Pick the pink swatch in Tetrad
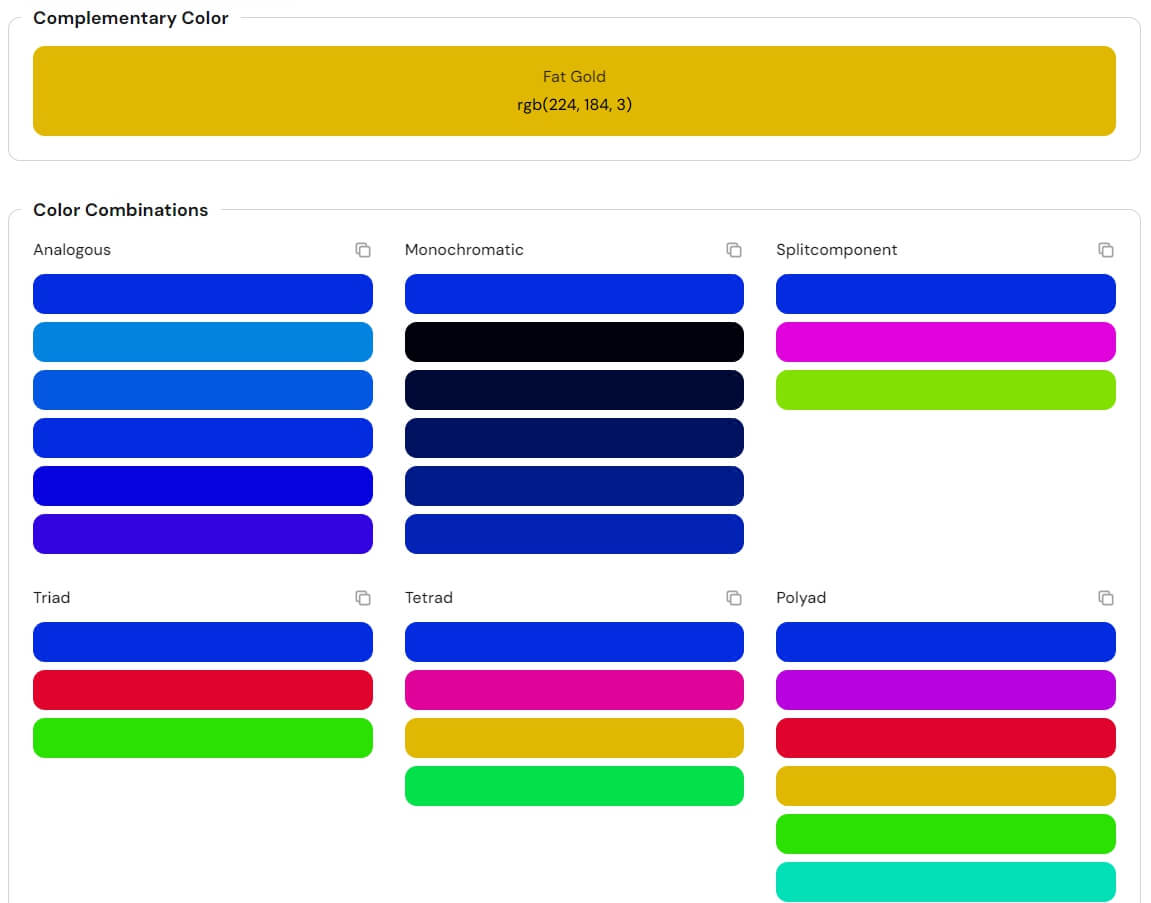This screenshot has width=1151, height=903. pyautogui.click(x=574, y=690)
